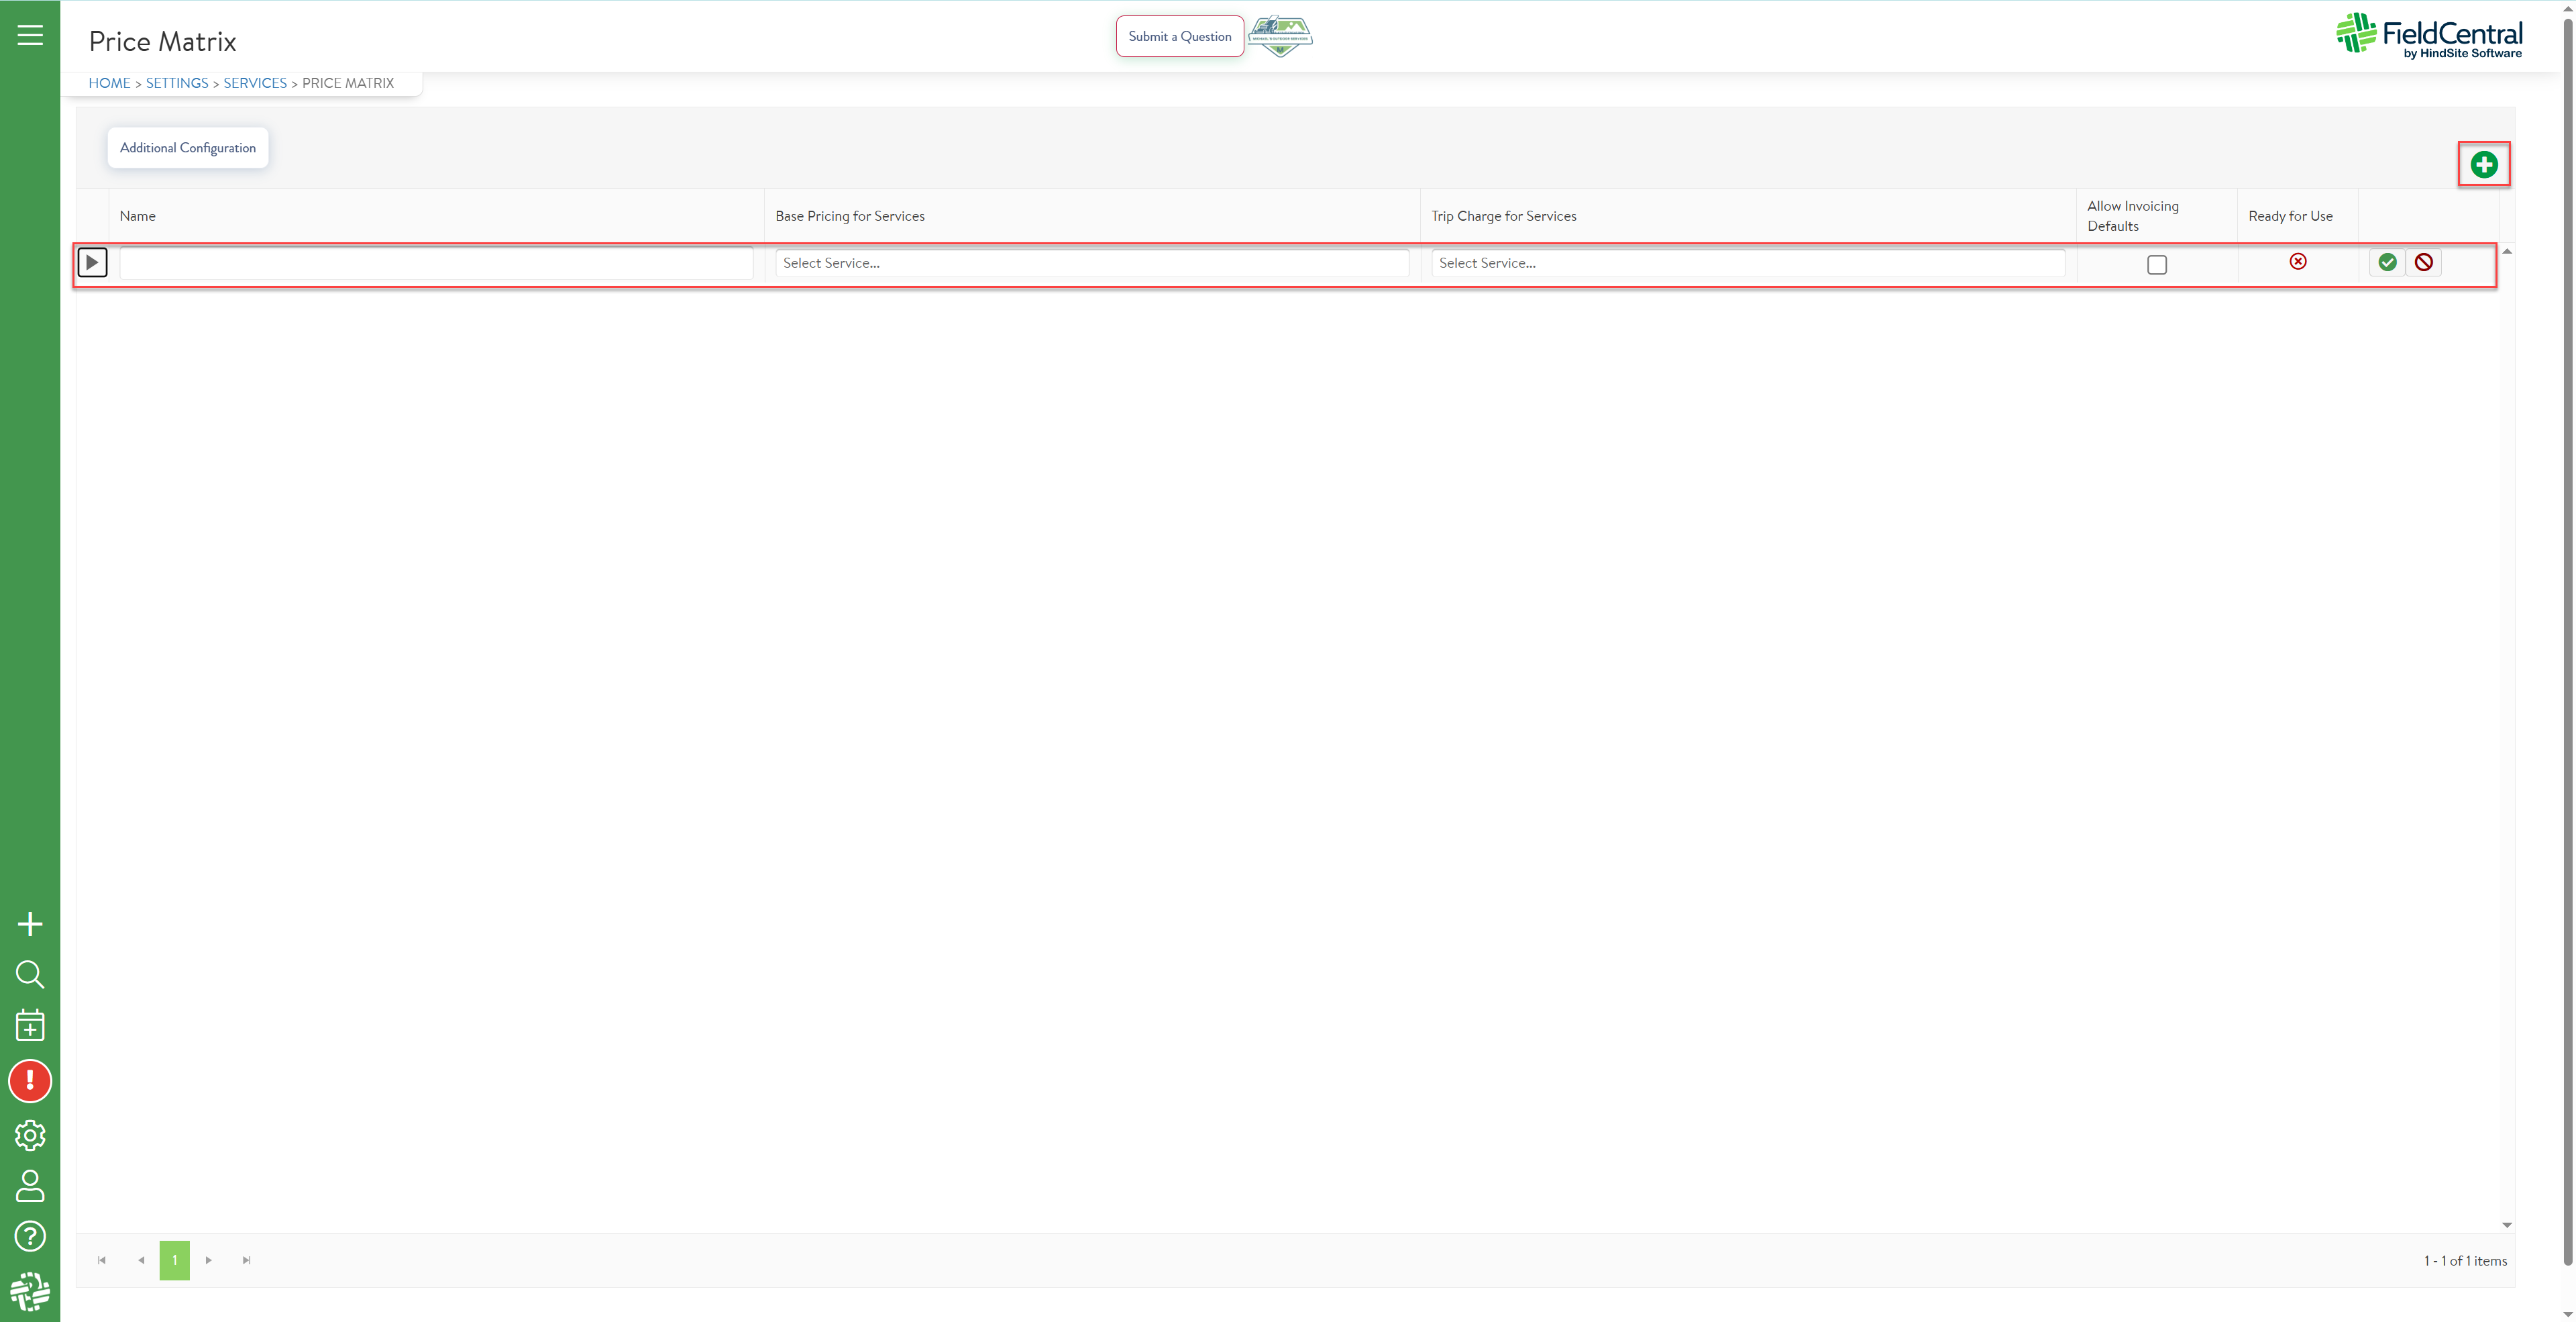This screenshot has height=1322, width=2576.
Task: Go to SERVICES breadcrumb link
Action: (x=255, y=83)
